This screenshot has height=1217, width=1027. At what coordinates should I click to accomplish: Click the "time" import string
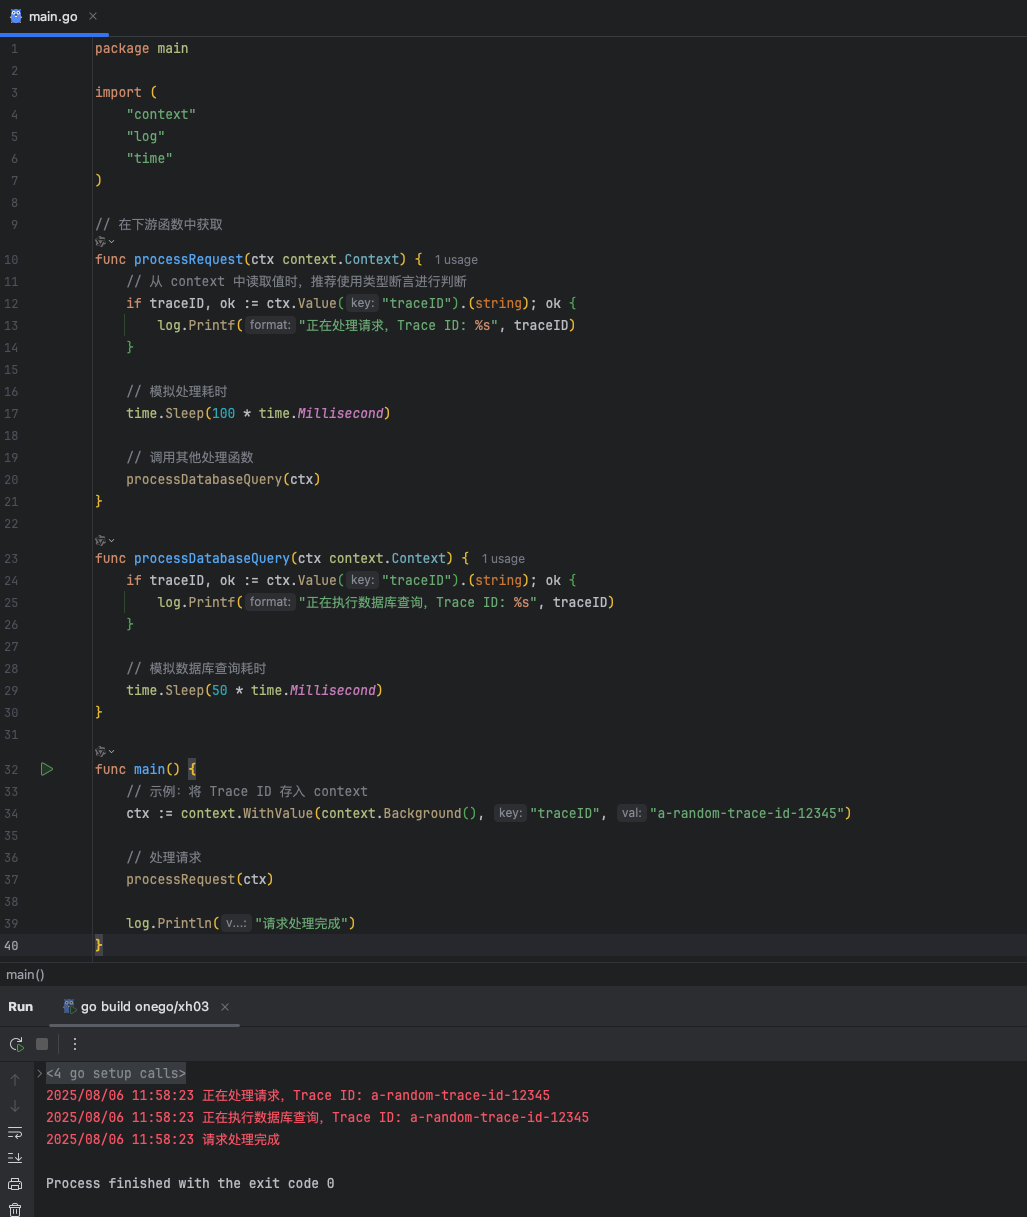point(150,158)
